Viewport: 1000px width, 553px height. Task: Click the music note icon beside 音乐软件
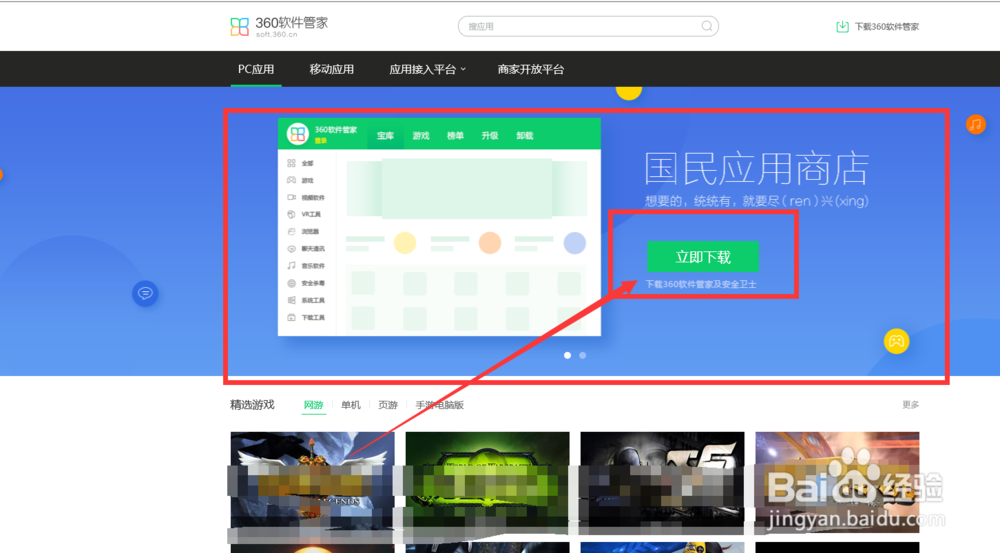tap(291, 265)
